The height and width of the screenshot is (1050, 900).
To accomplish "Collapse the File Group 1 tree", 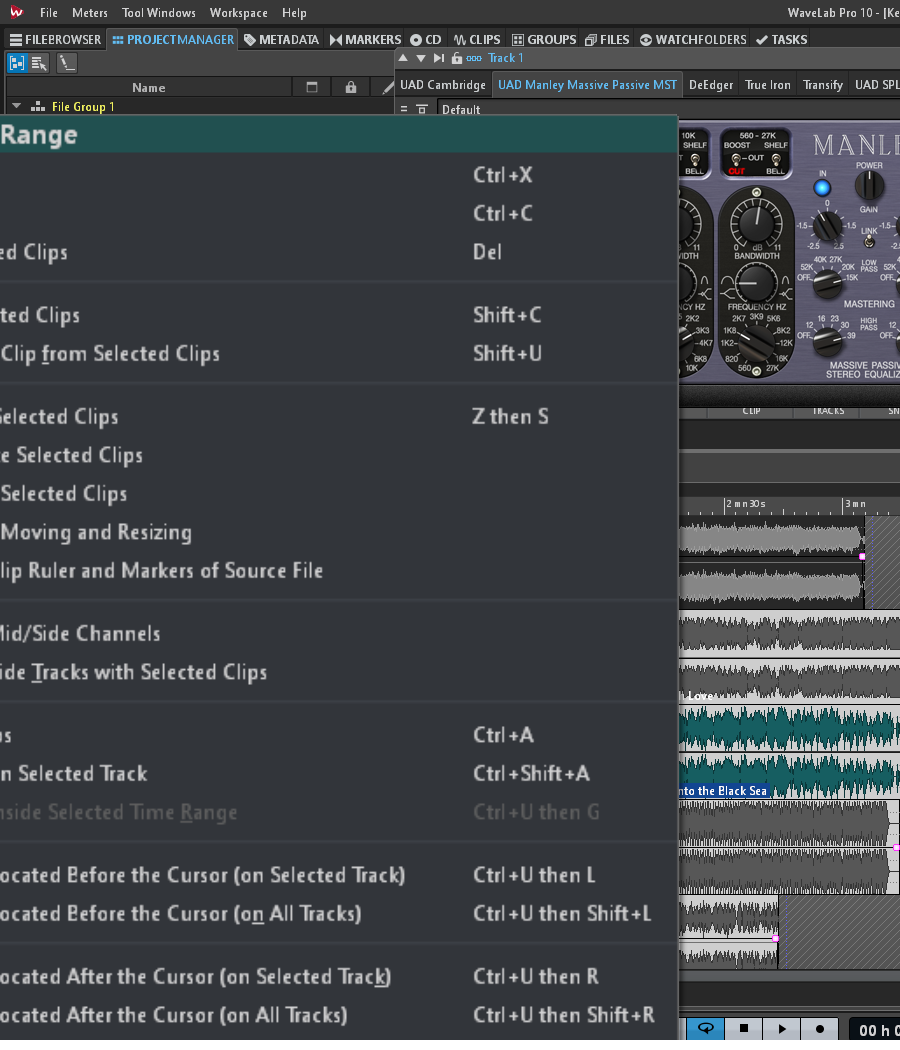I will point(16,106).
